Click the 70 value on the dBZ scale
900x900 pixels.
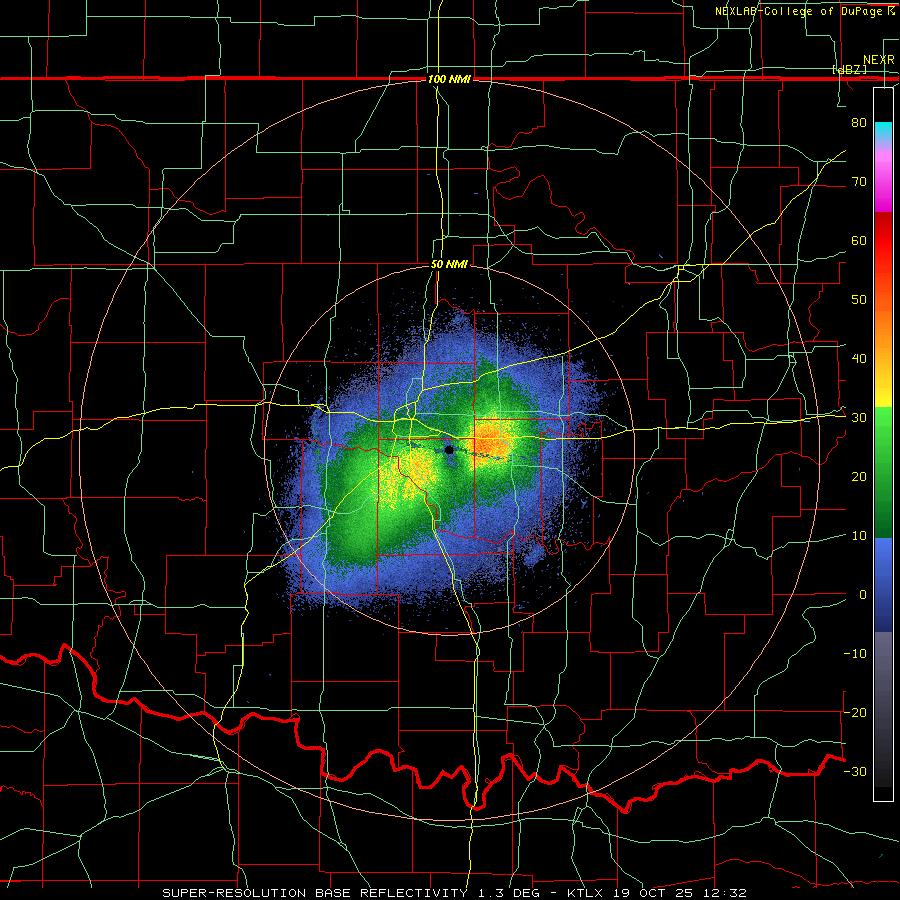coord(859,182)
